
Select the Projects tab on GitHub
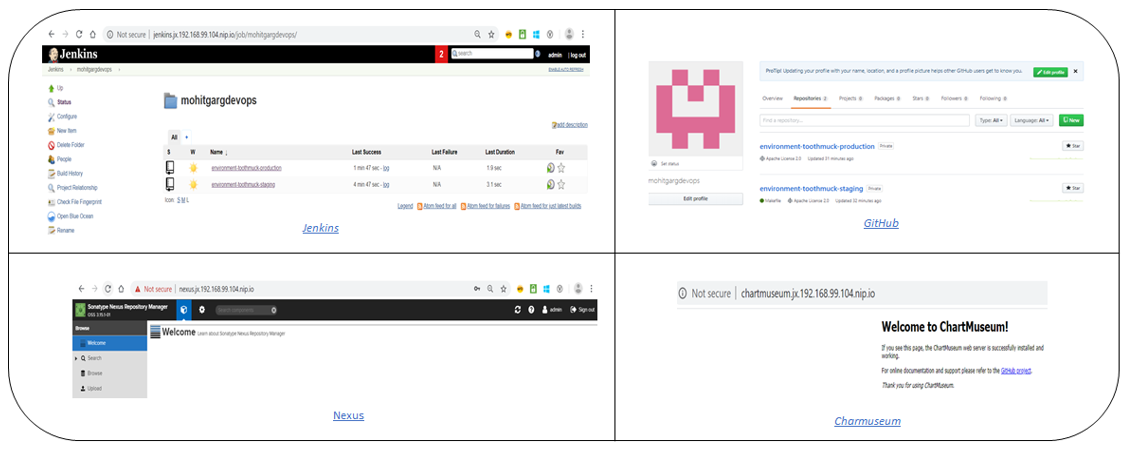pos(852,98)
